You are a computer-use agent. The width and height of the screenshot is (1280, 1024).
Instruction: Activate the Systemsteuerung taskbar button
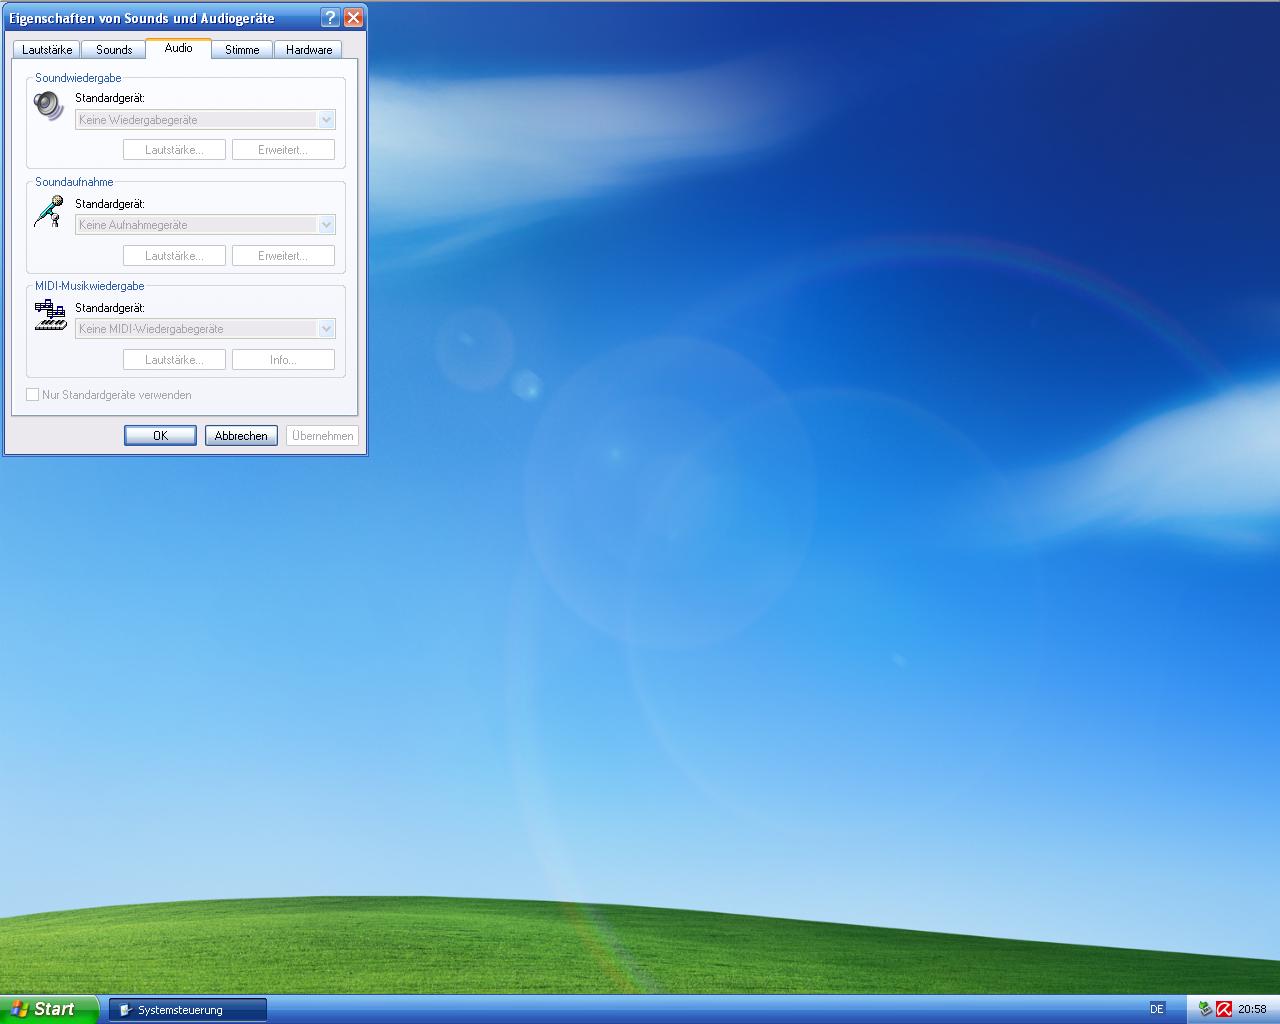187,1010
